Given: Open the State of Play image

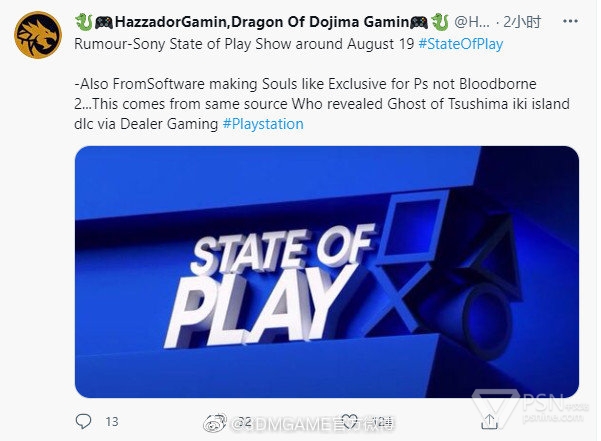Looking at the screenshot, I should 326,272.
